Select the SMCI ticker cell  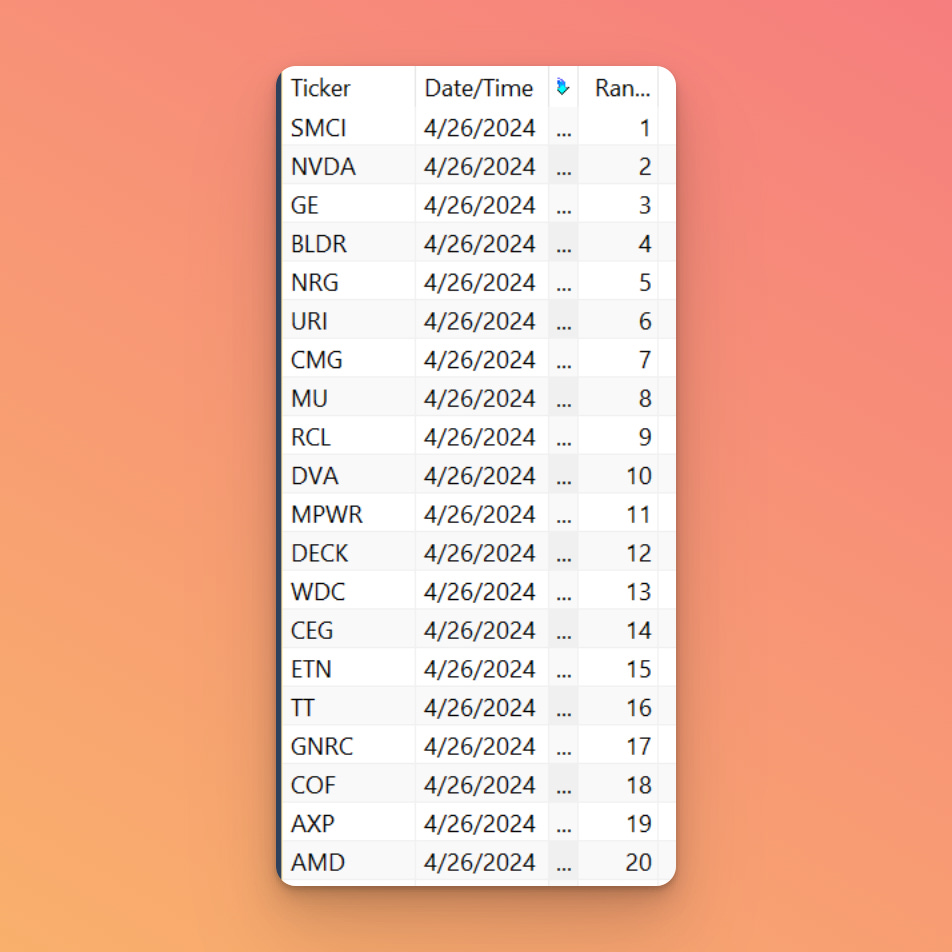348,128
